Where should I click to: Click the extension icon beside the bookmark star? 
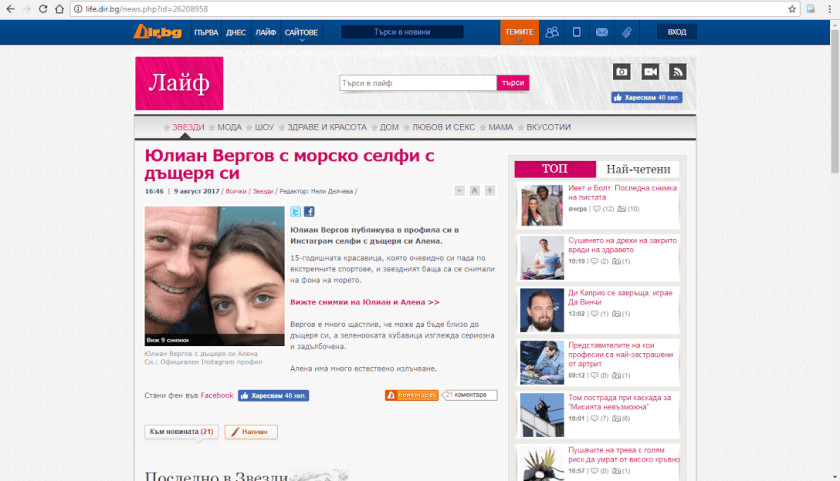811,9
